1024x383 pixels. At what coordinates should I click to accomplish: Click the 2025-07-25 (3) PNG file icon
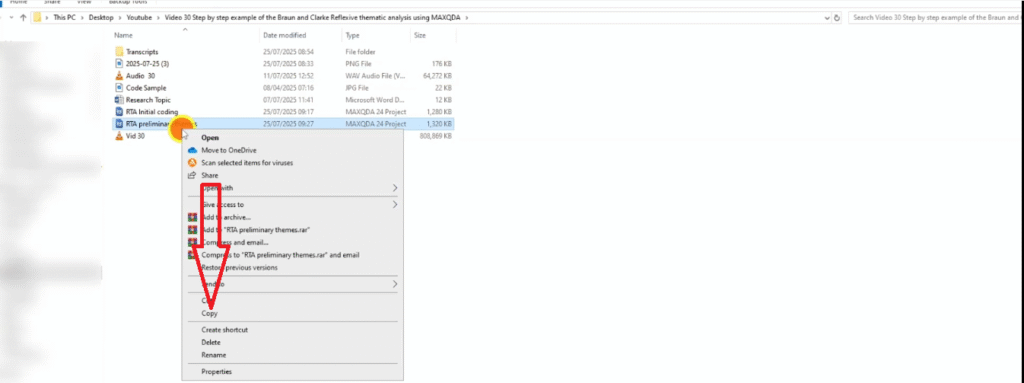[119, 63]
